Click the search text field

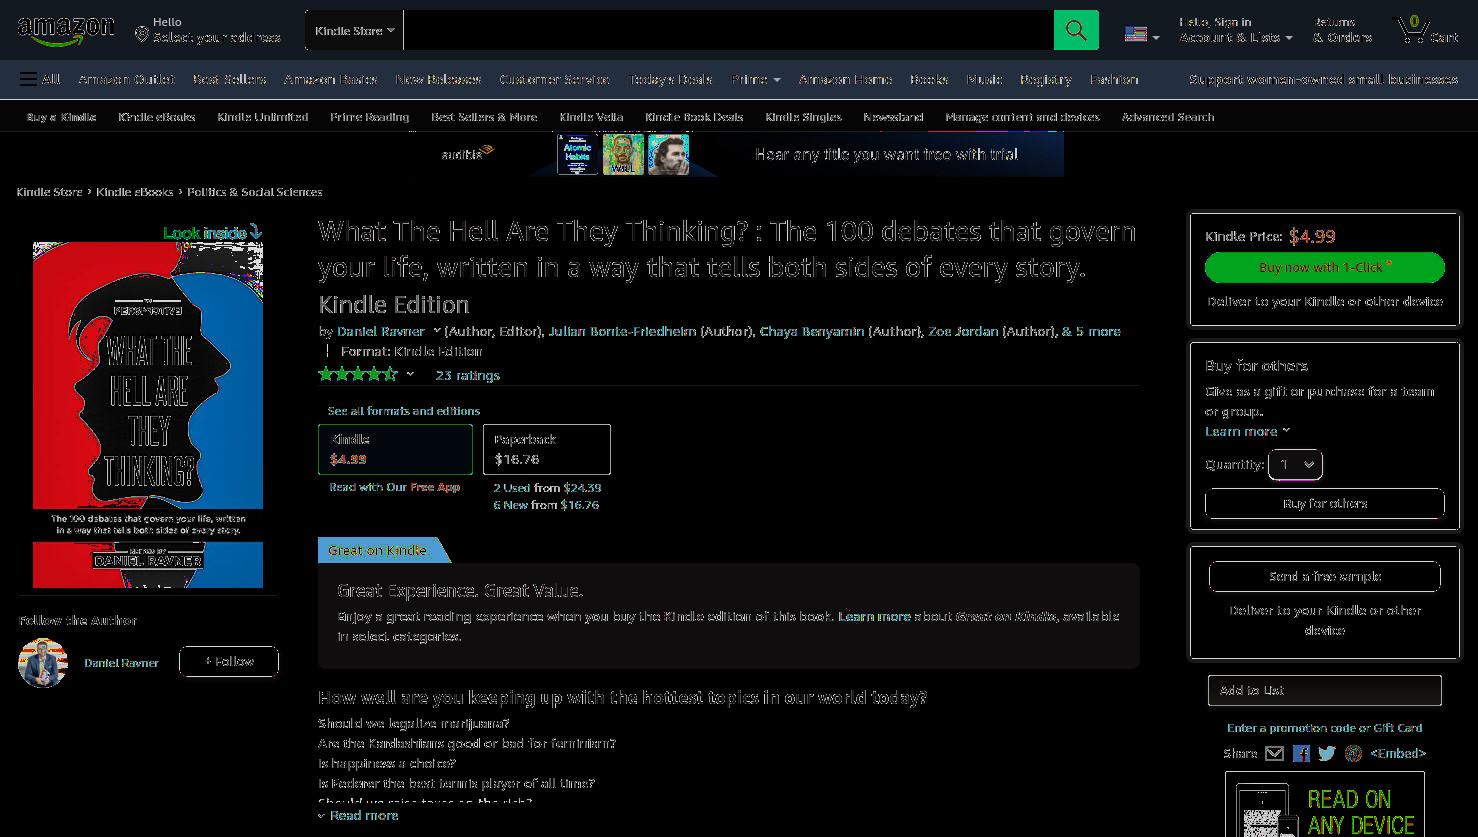728,30
